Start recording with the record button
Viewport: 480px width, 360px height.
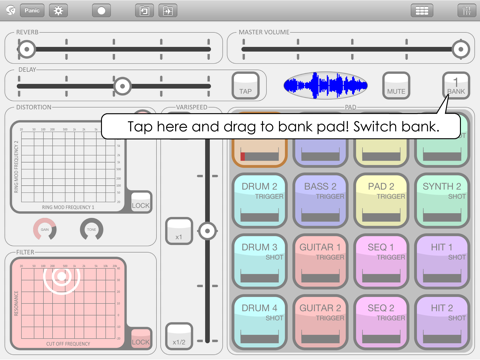[101, 11]
